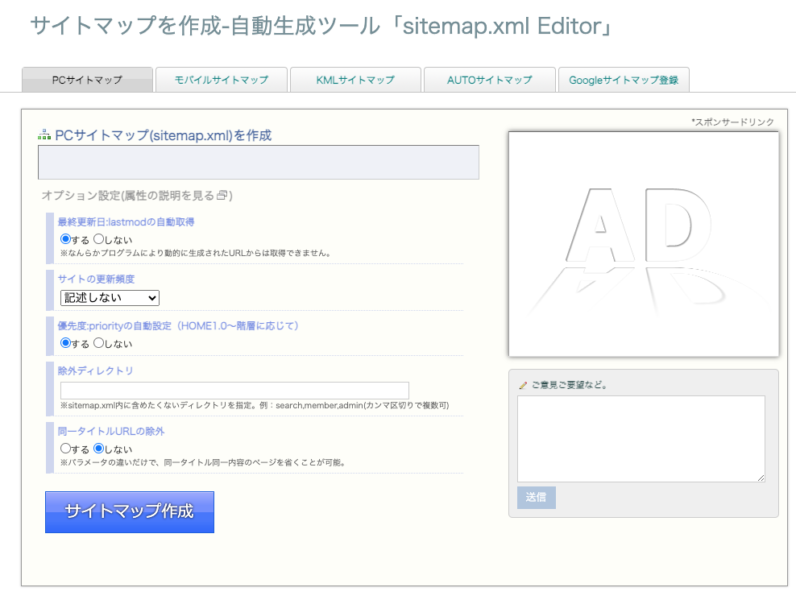Click the popup window icon beside 属性の説明を見る
The image size is (796, 600).
click(x=222, y=195)
